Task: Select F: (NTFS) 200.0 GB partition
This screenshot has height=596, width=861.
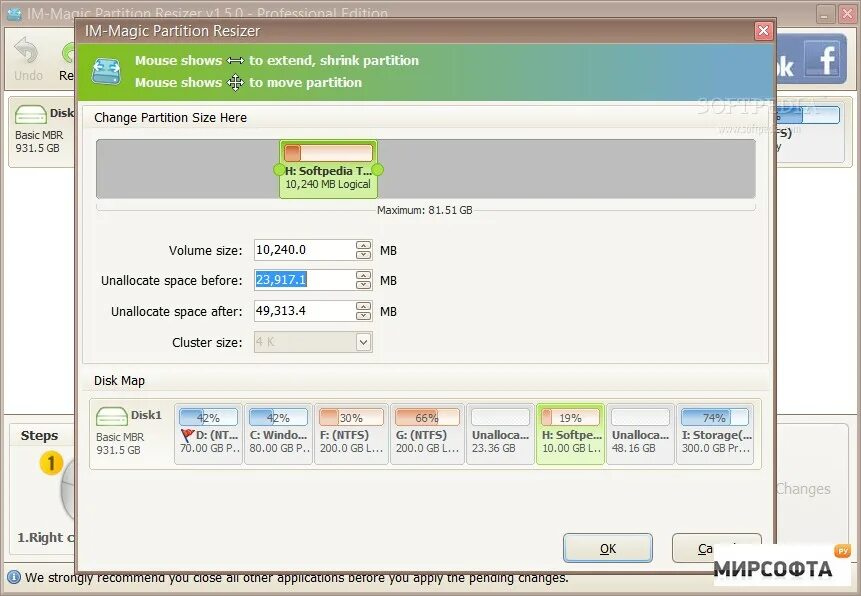Action: pyautogui.click(x=351, y=434)
